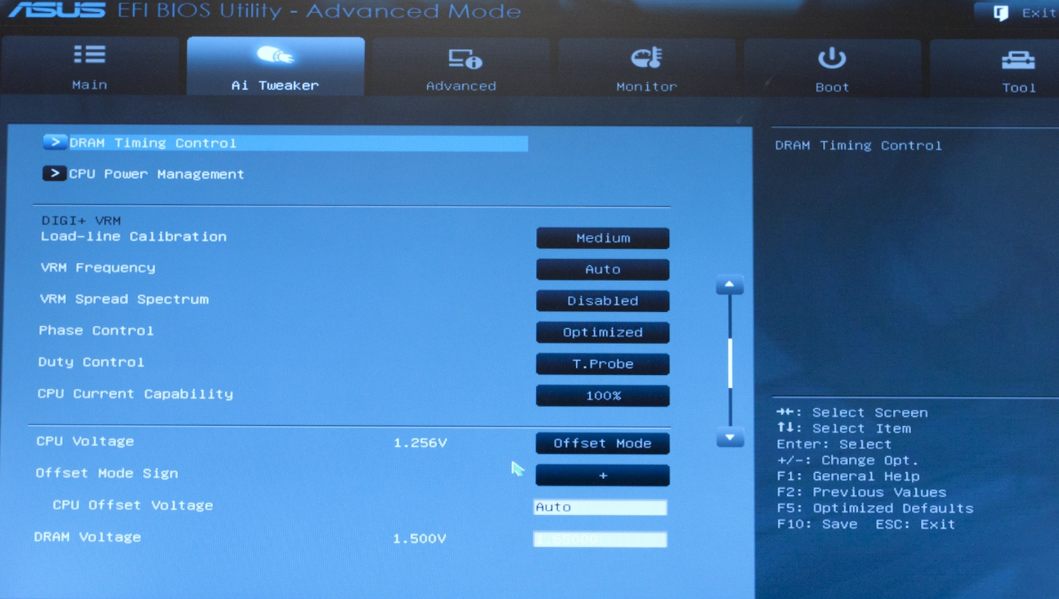Click the Boot power icon

point(831,58)
